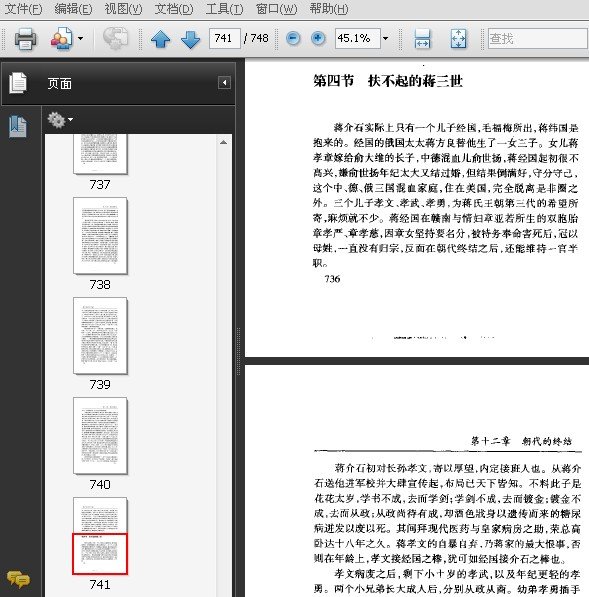Open the 帮助(H) menu
The image size is (589, 597).
click(x=329, y=9)
